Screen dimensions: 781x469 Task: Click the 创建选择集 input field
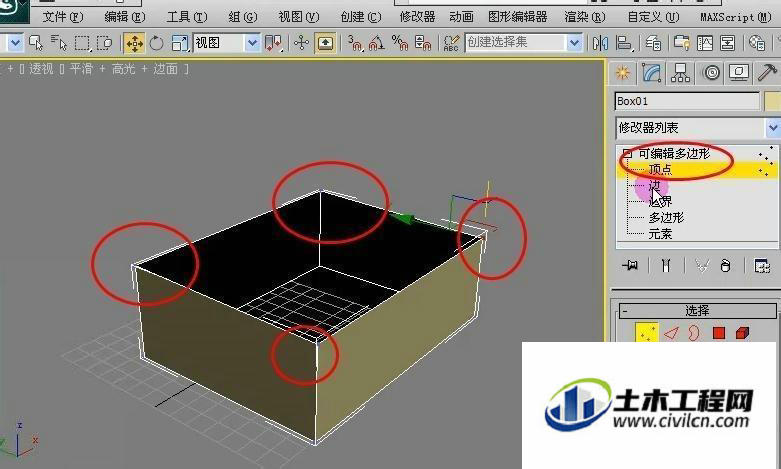(x=516, y=43)
